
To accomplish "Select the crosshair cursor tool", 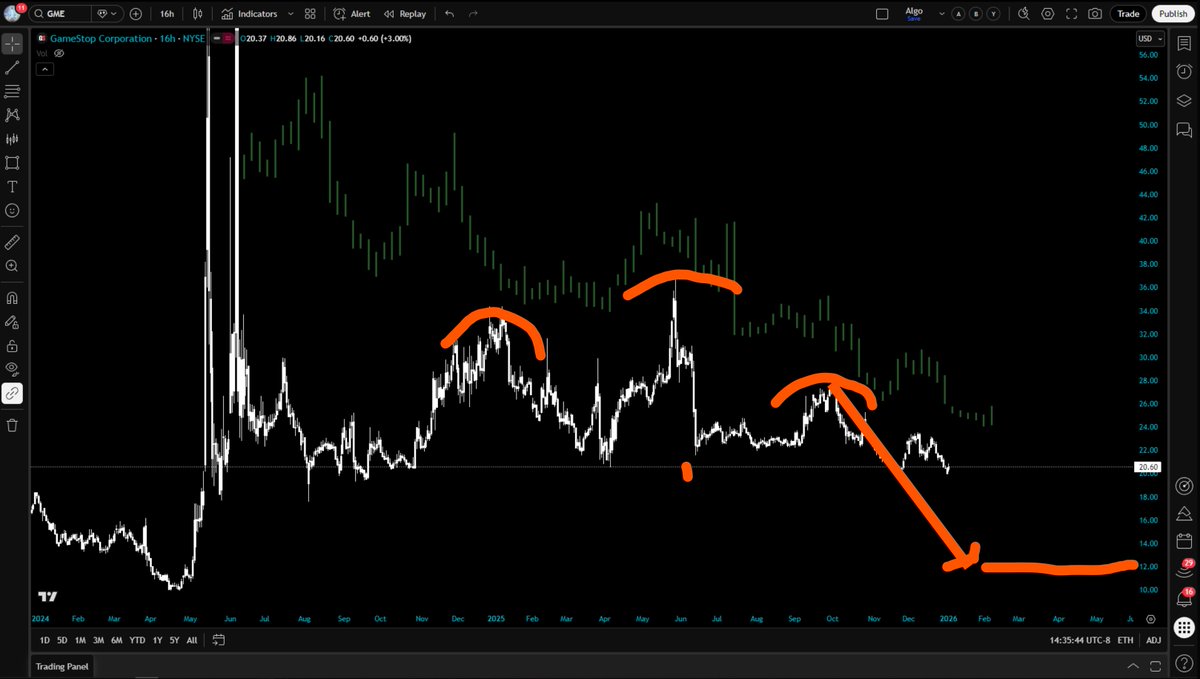I will tap(12, 44).
